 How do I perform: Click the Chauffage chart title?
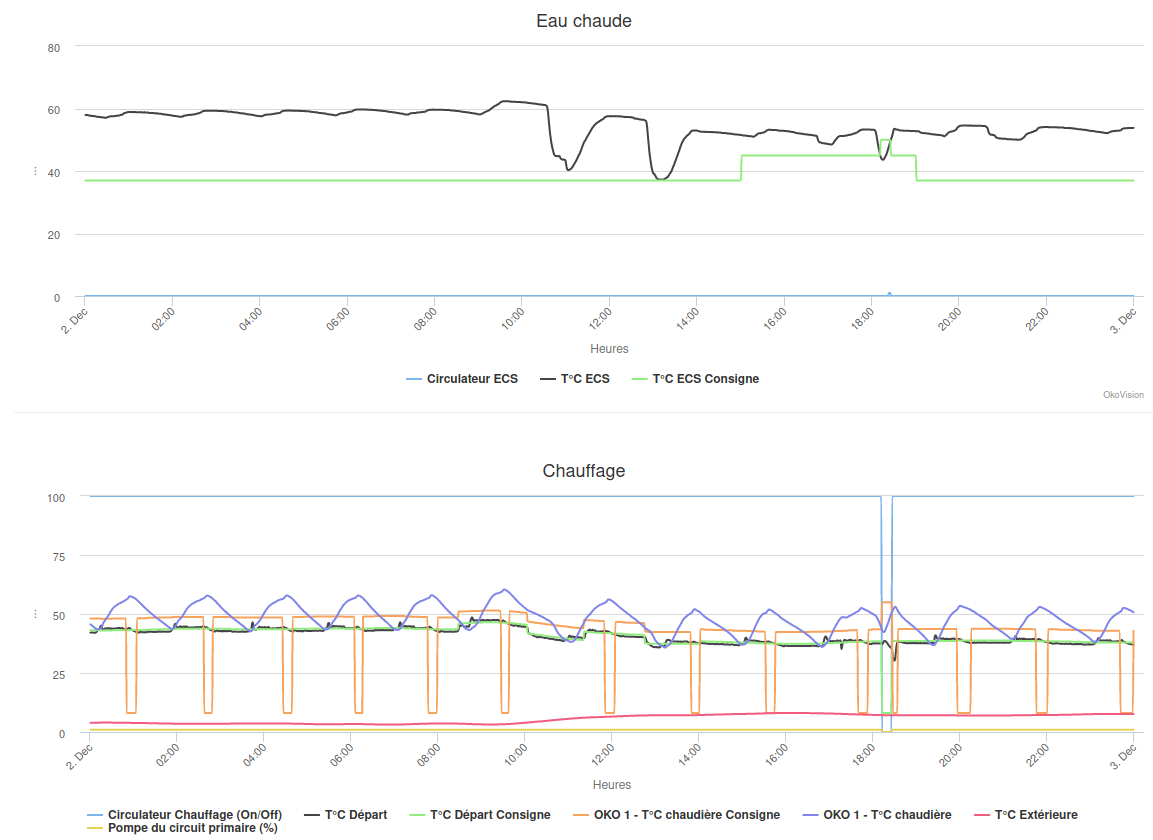584,471
